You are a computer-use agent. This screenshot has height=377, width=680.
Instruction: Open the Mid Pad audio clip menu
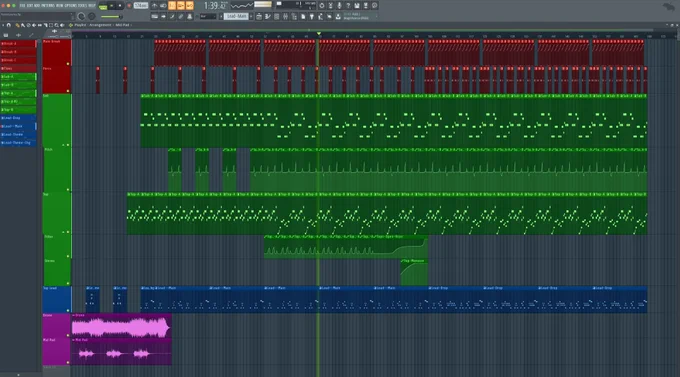point(74,340)
